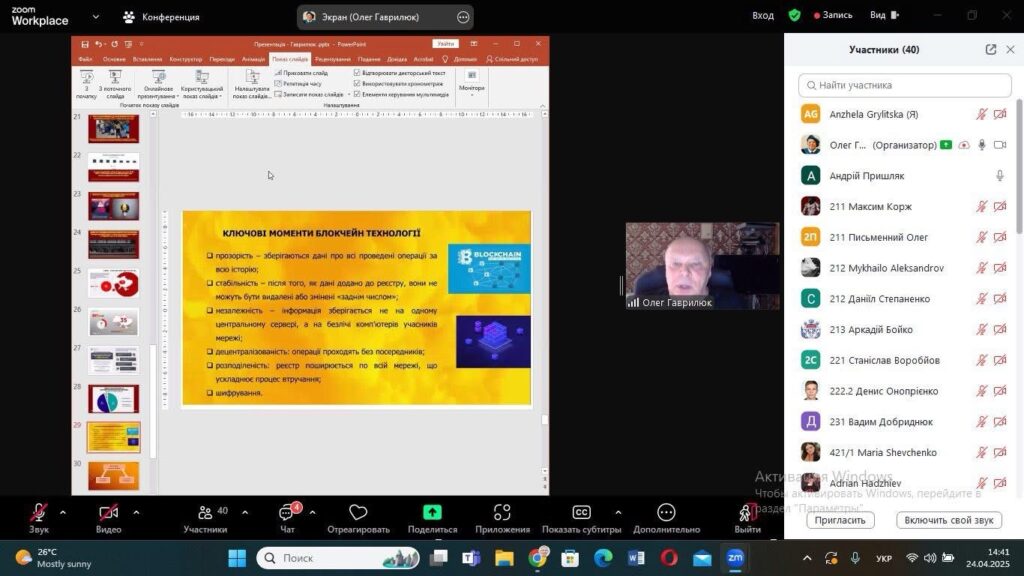Viewport: 1024px width, 576px height.
Task: Click the Invite button in participants panel
Action: tap(840, 520)
